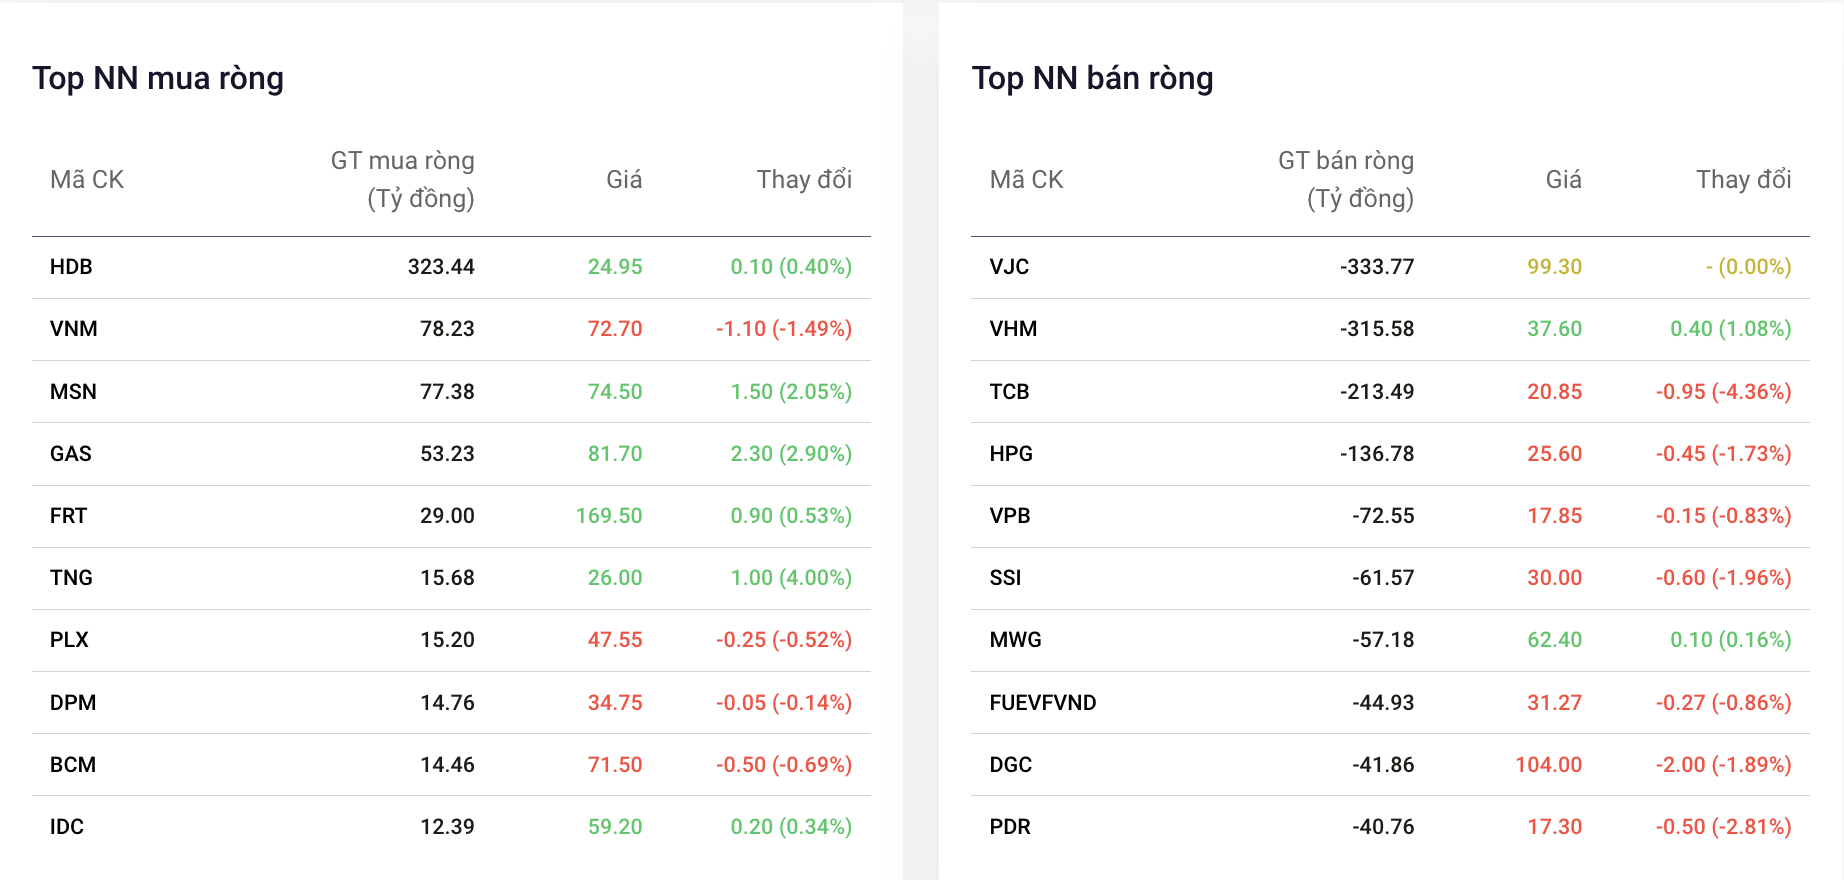Image resolution: width=1844 pixels, height=880 pixels.
Task: Click change -0.95 (-4.36%)
Action: click(x=1723, y=392)
